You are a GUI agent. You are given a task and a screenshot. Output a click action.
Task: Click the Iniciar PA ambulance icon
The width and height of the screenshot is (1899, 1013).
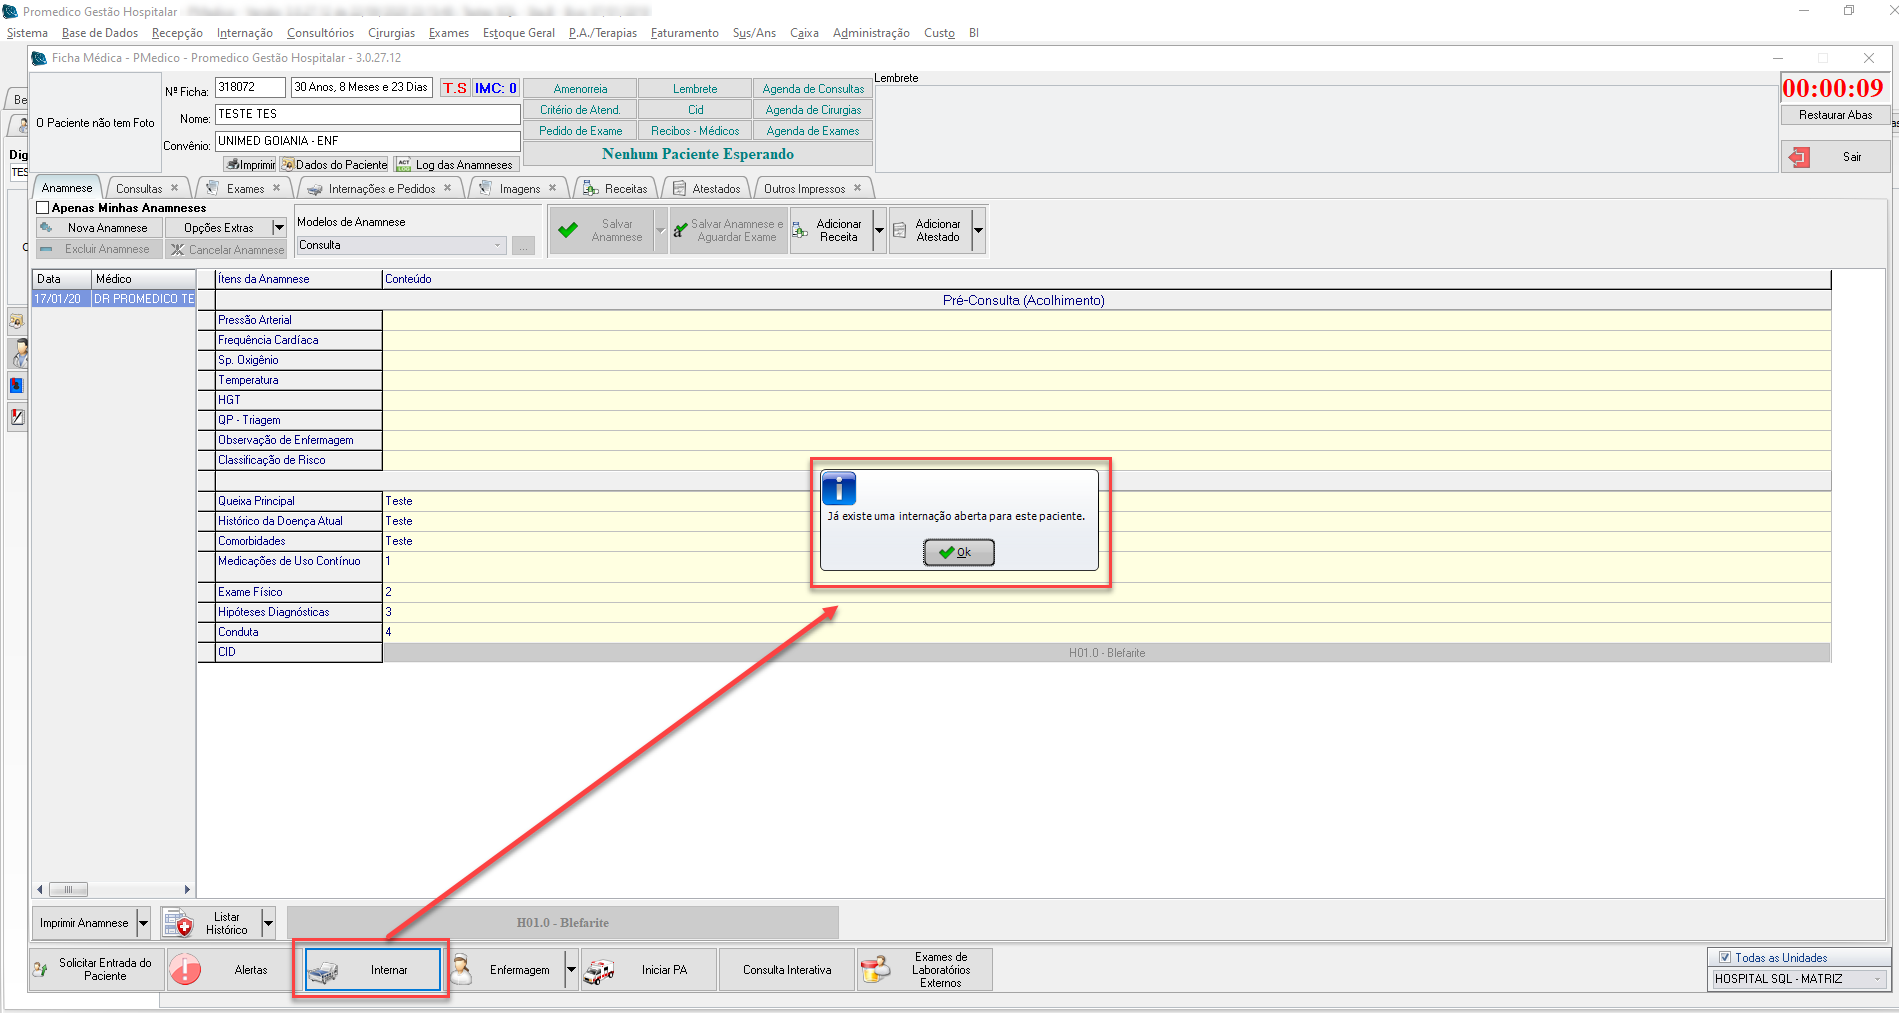point(599,971)
